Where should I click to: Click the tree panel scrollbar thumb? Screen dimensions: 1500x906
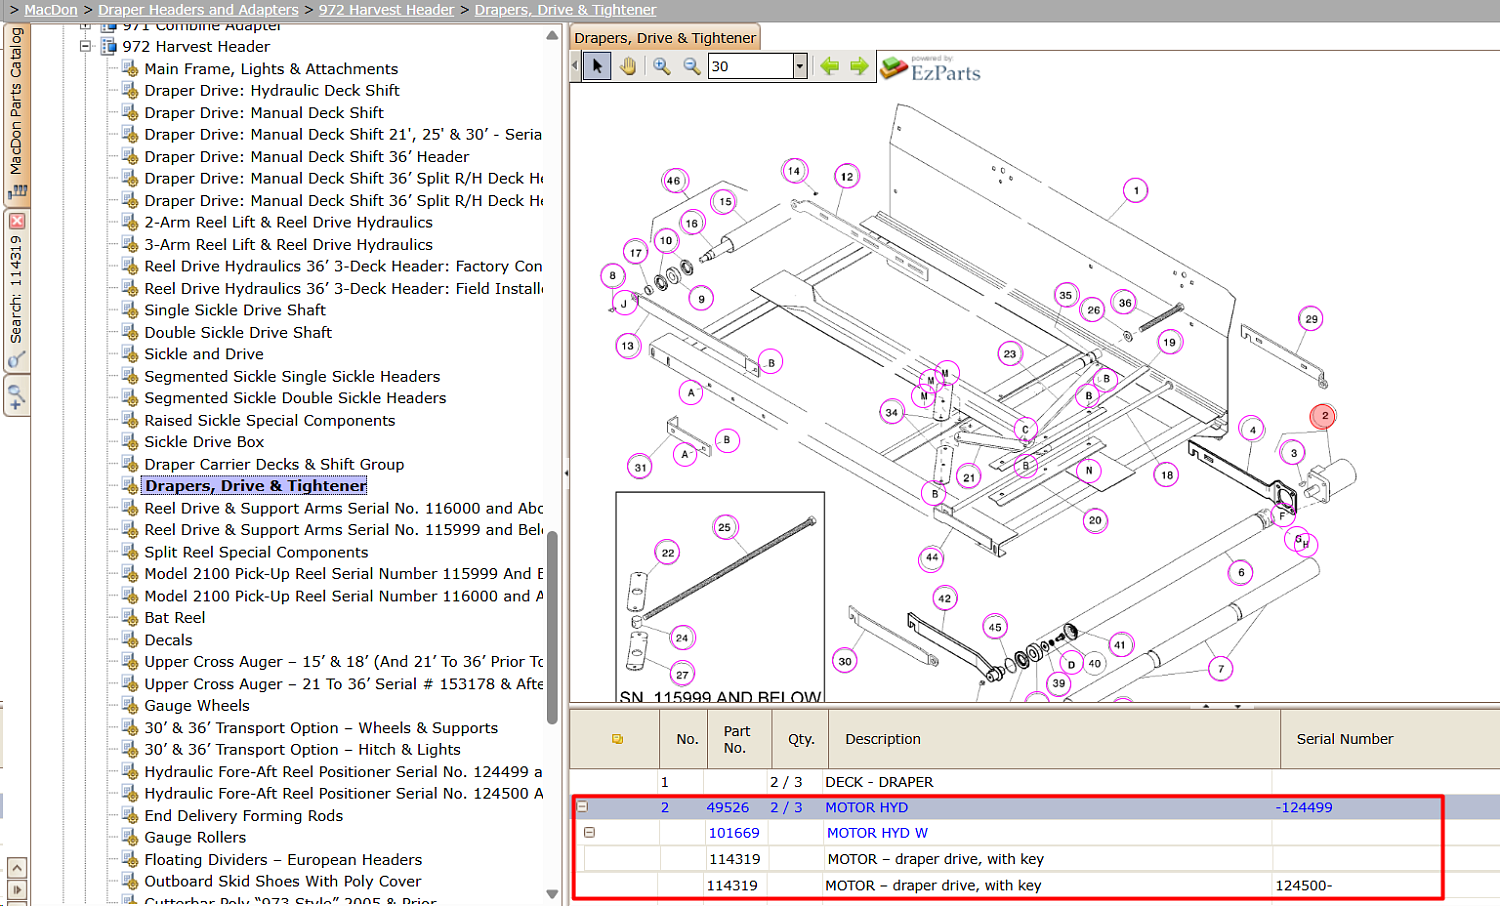tap(552, 627)
